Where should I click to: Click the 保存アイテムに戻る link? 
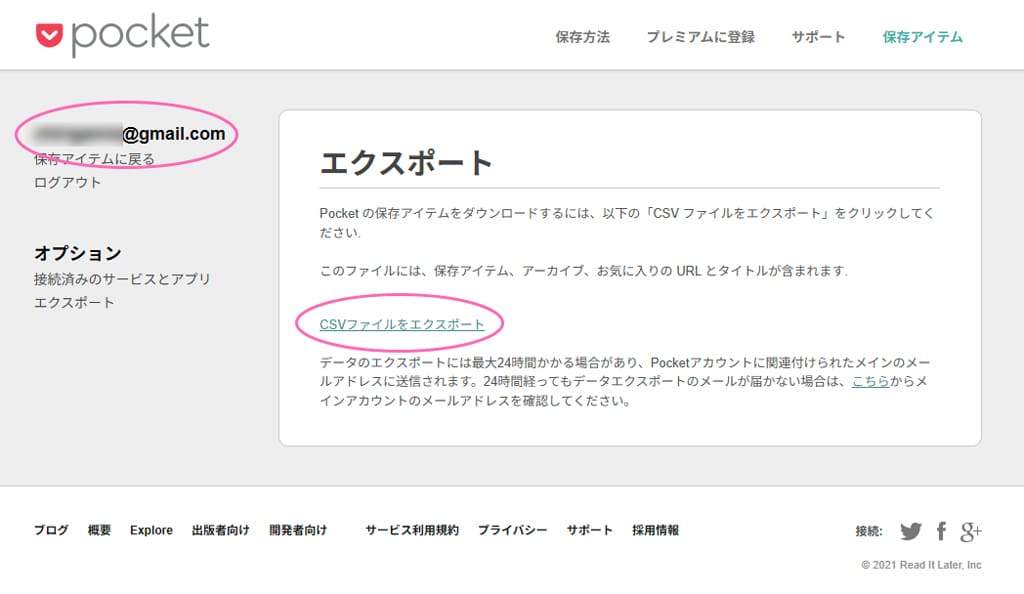click(95, 159)
